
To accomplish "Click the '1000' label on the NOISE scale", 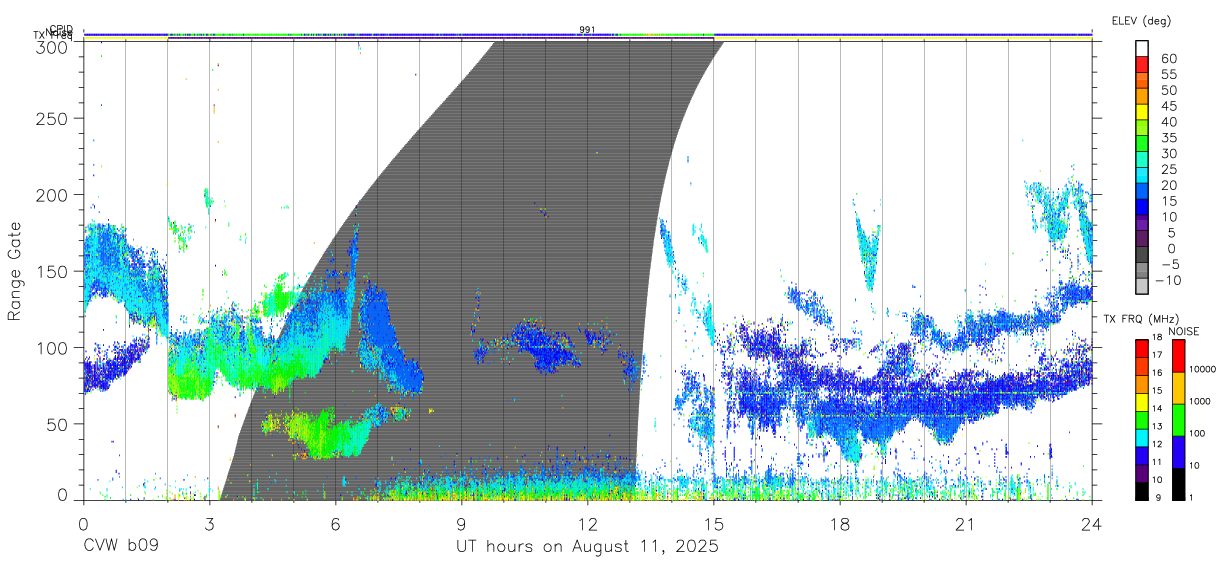I will click(x=1201, y=401).
